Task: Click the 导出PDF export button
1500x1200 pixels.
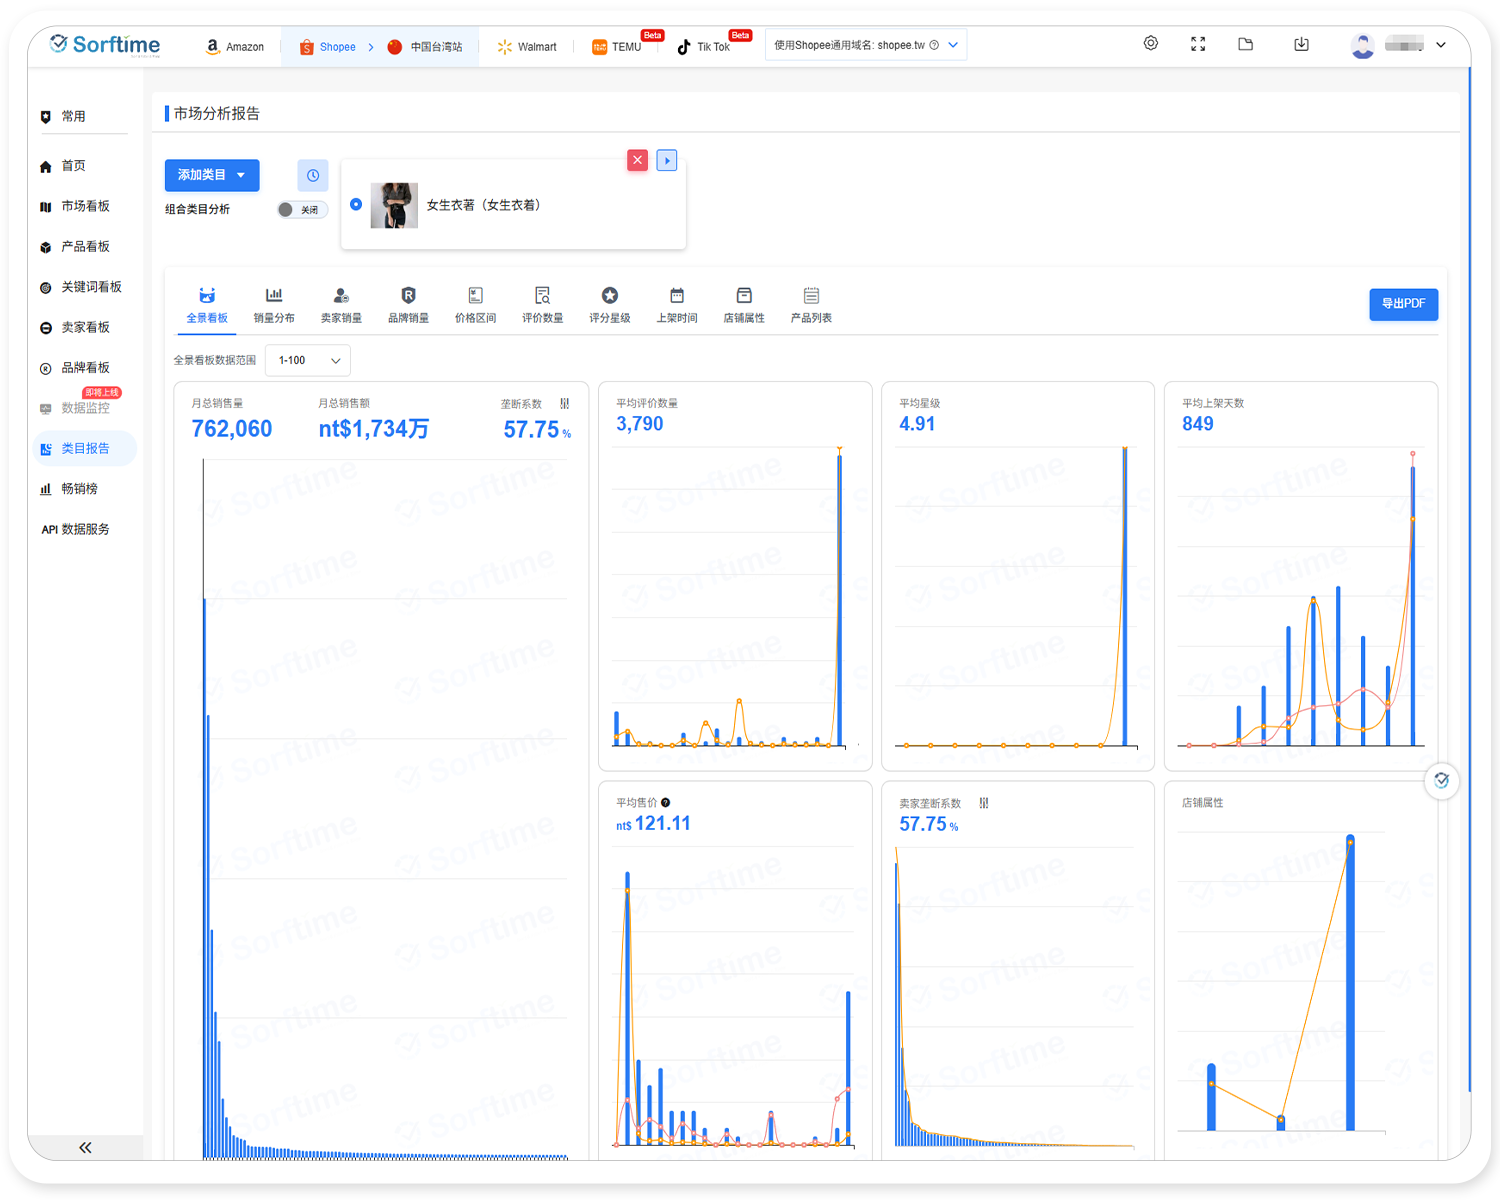Action: (1403, 304)
